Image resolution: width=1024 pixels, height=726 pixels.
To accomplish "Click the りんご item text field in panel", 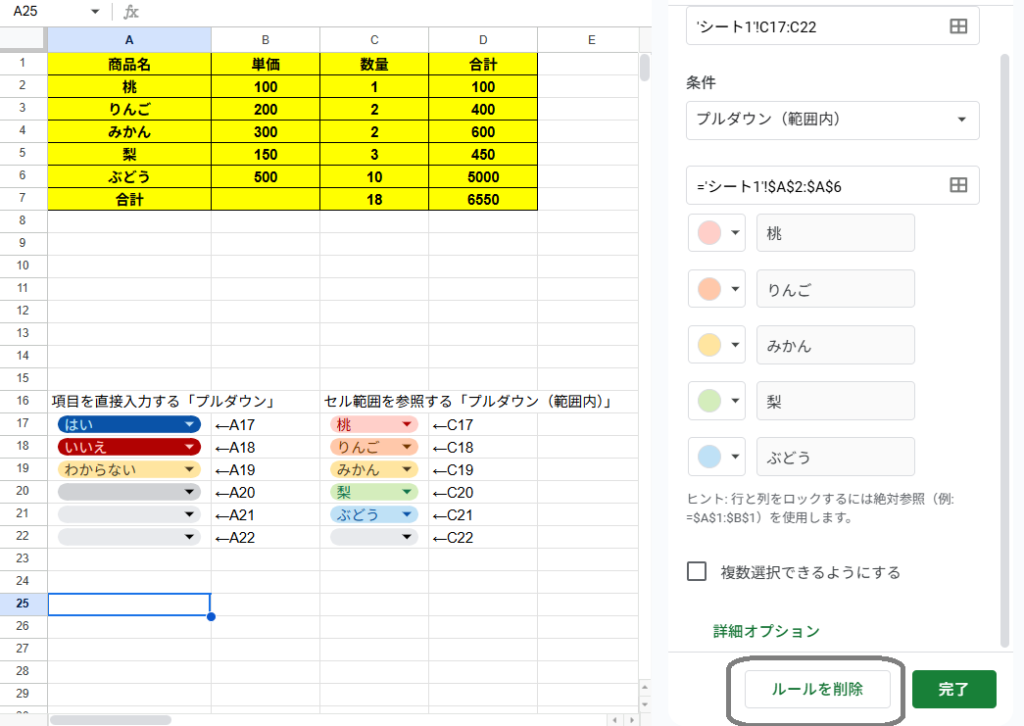I will coord(835,289).
